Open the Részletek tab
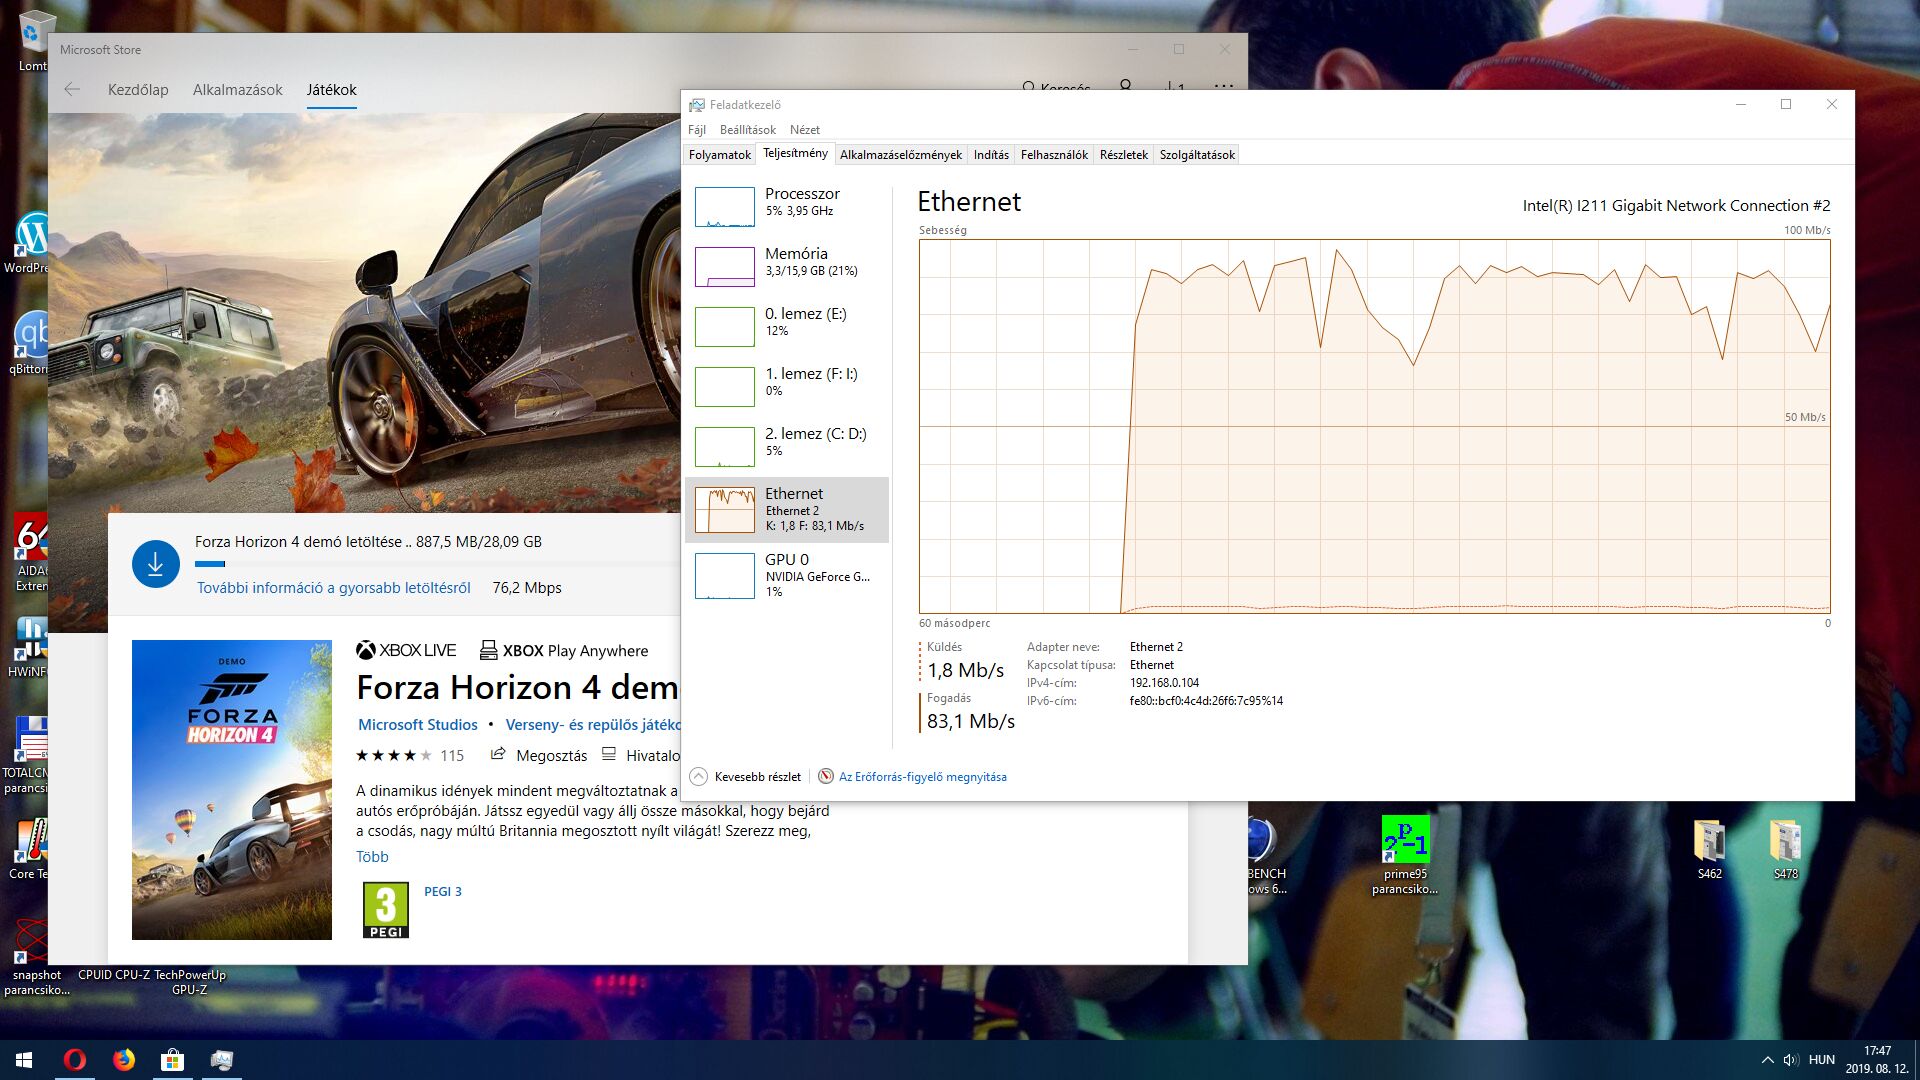The width and height of the screenshot is (1920, 1080). pyautogui.click(x=1123, y=155)
